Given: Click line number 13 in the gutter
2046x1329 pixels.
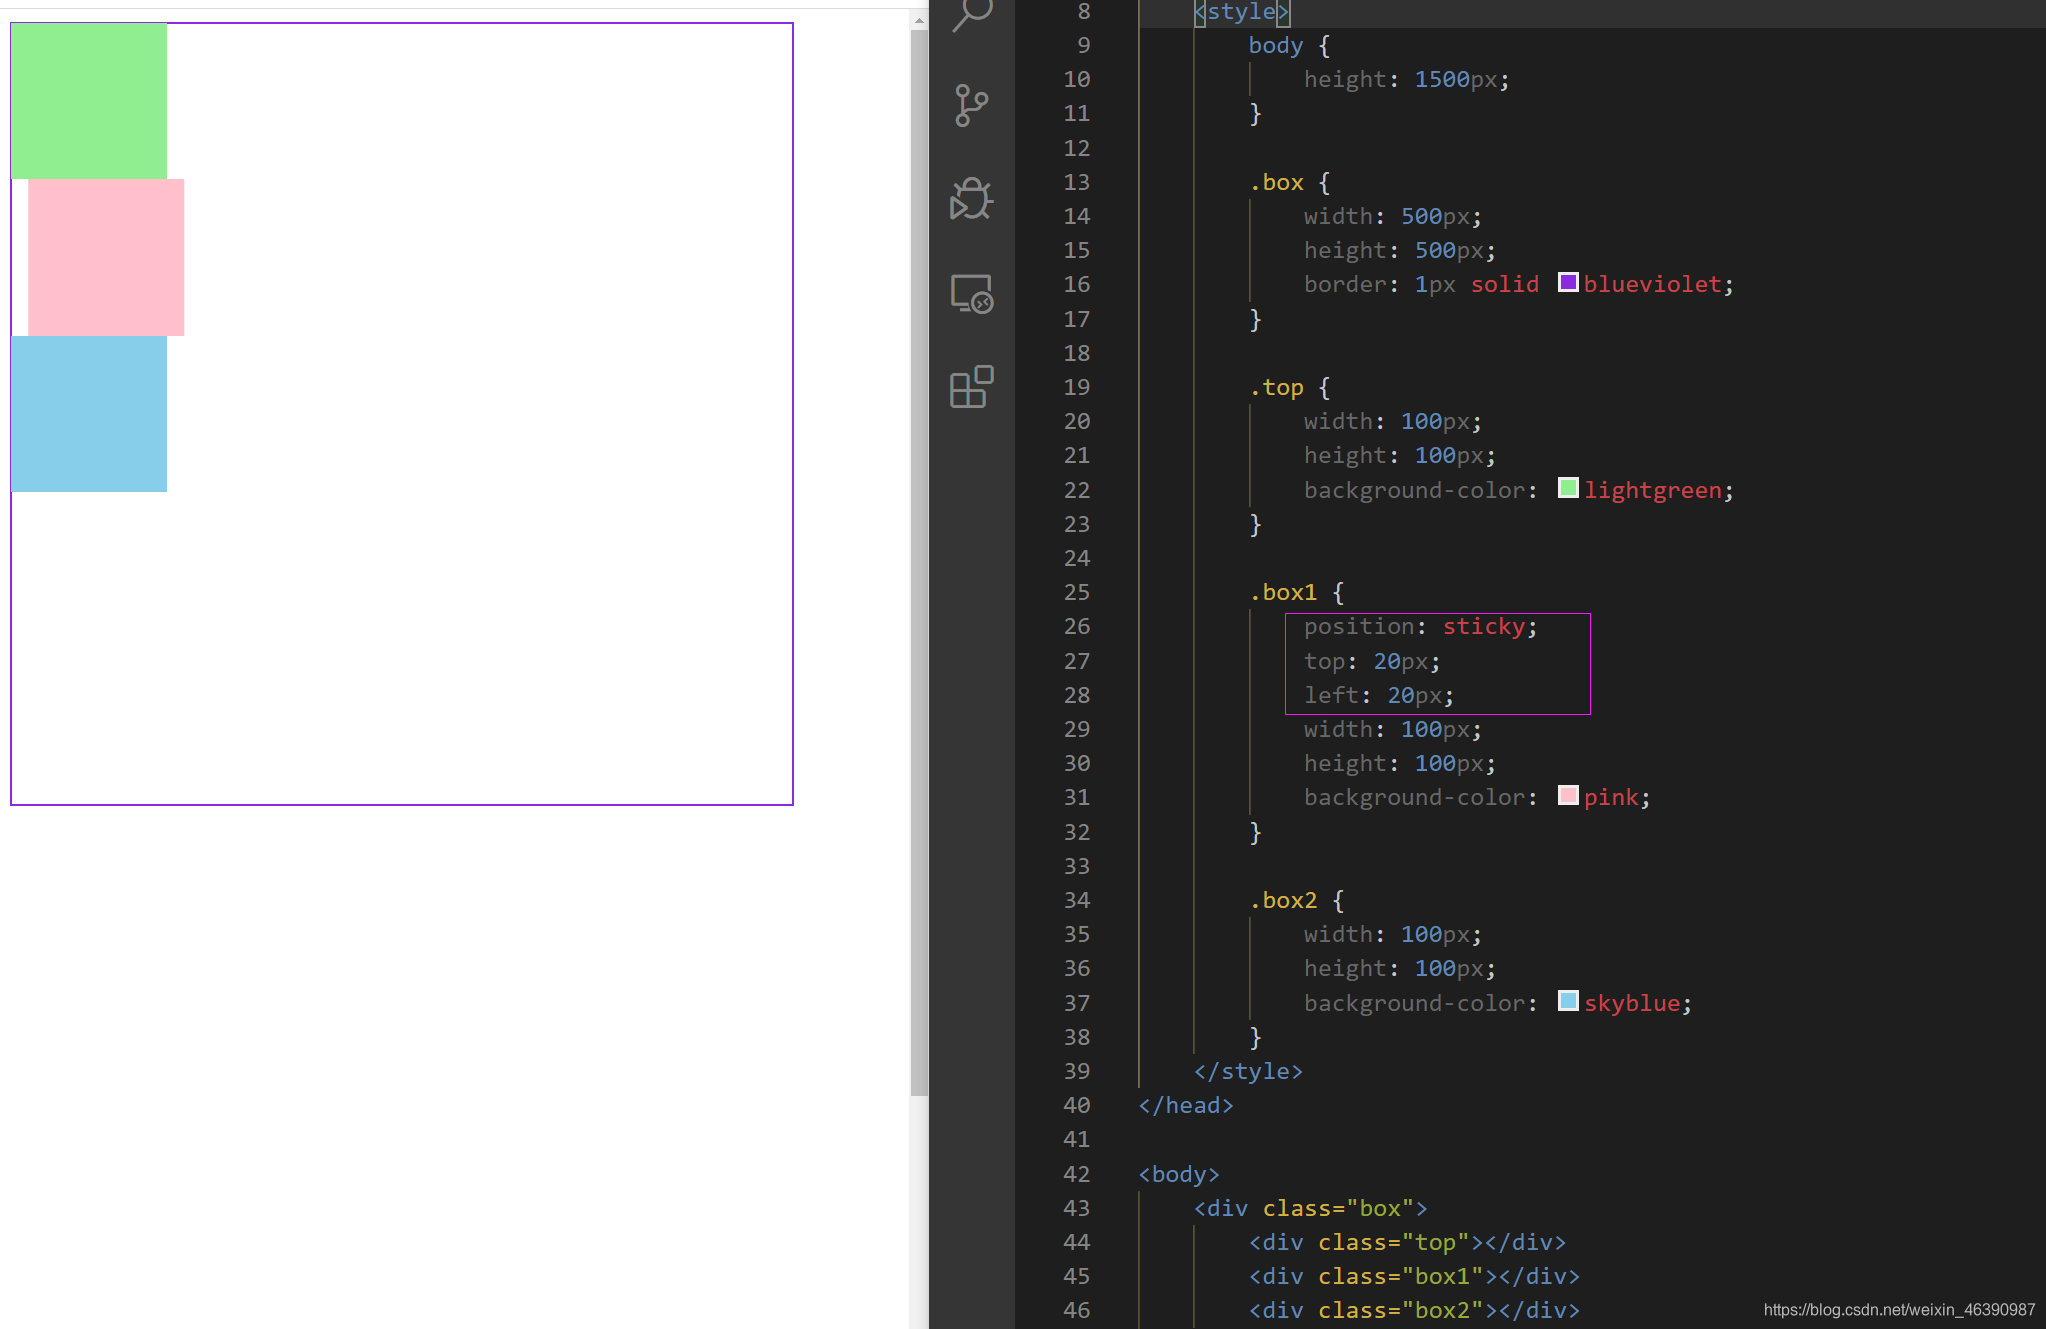Looking at the screenshot, I should [x=1076, y=182].
